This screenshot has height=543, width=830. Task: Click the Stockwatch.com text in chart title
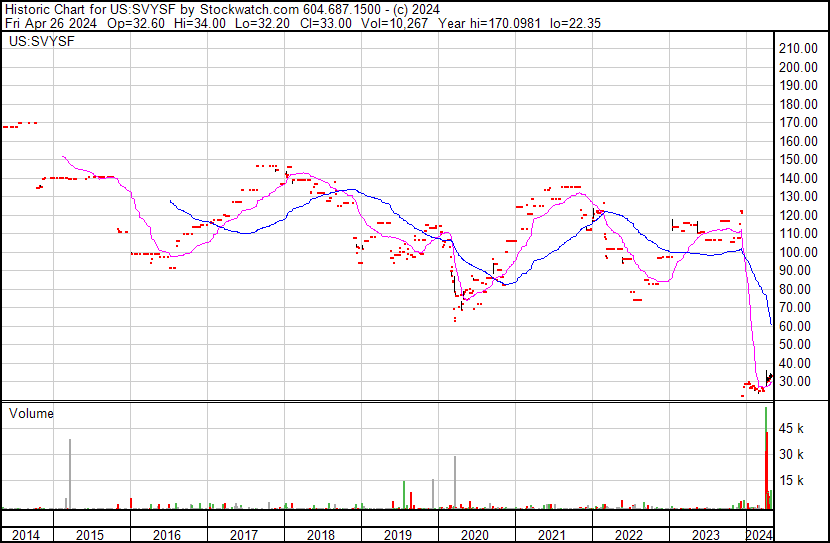coord(249,10)
